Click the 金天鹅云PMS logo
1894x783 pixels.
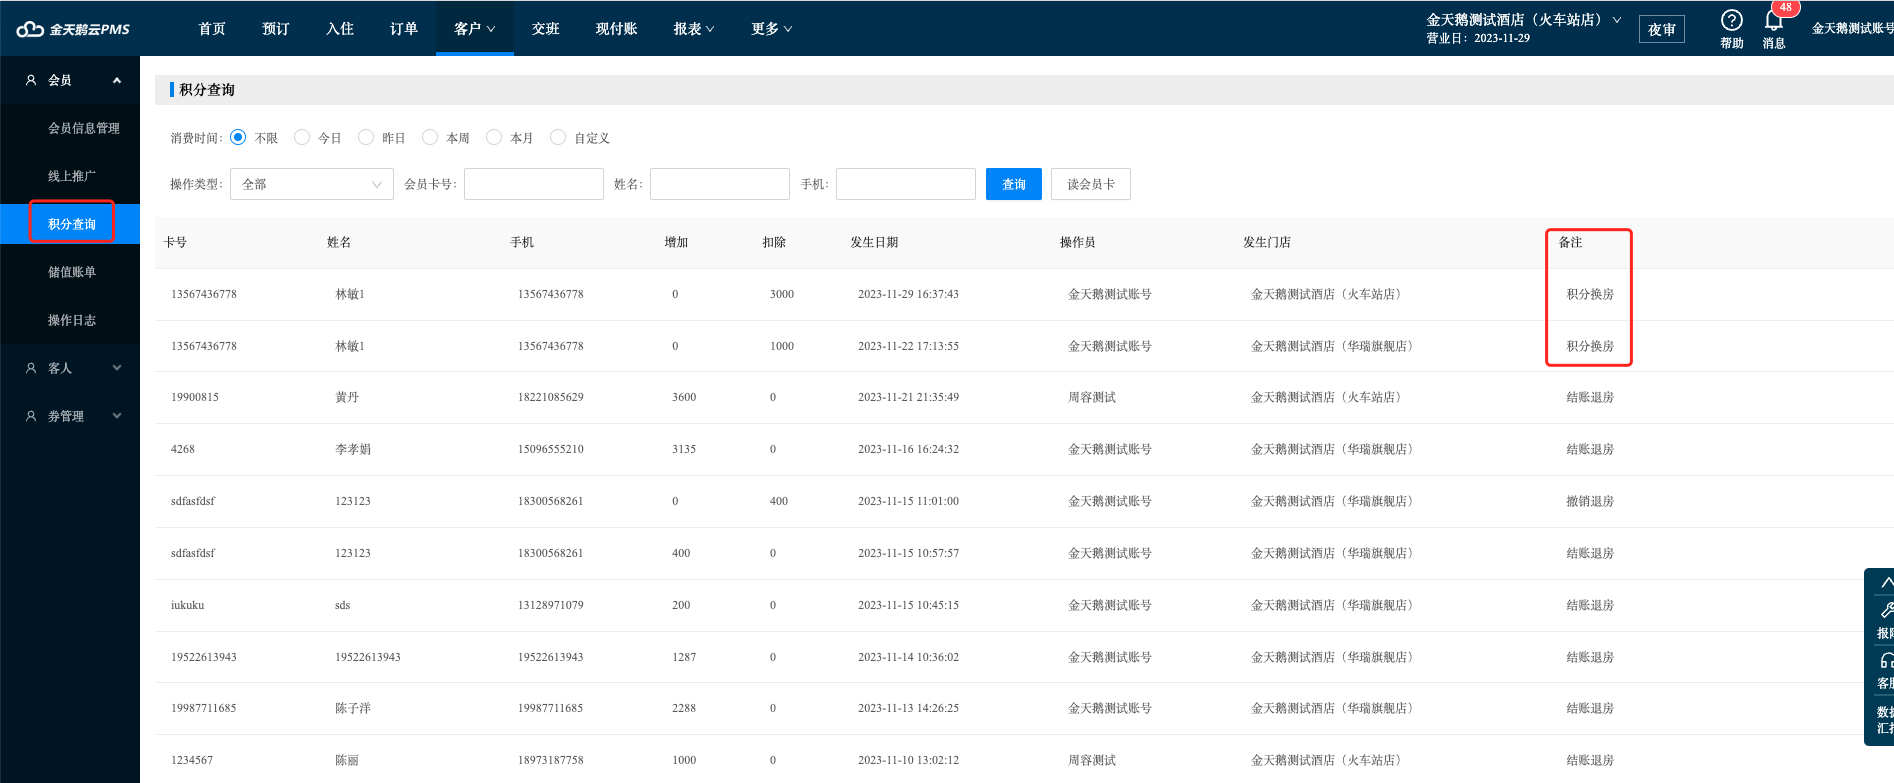73,29
